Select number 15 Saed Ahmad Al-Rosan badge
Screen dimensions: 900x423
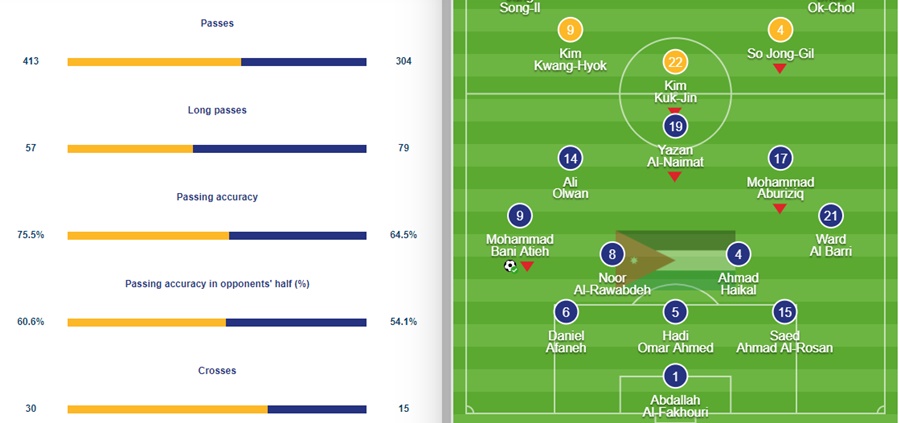(x=785, y=312)
